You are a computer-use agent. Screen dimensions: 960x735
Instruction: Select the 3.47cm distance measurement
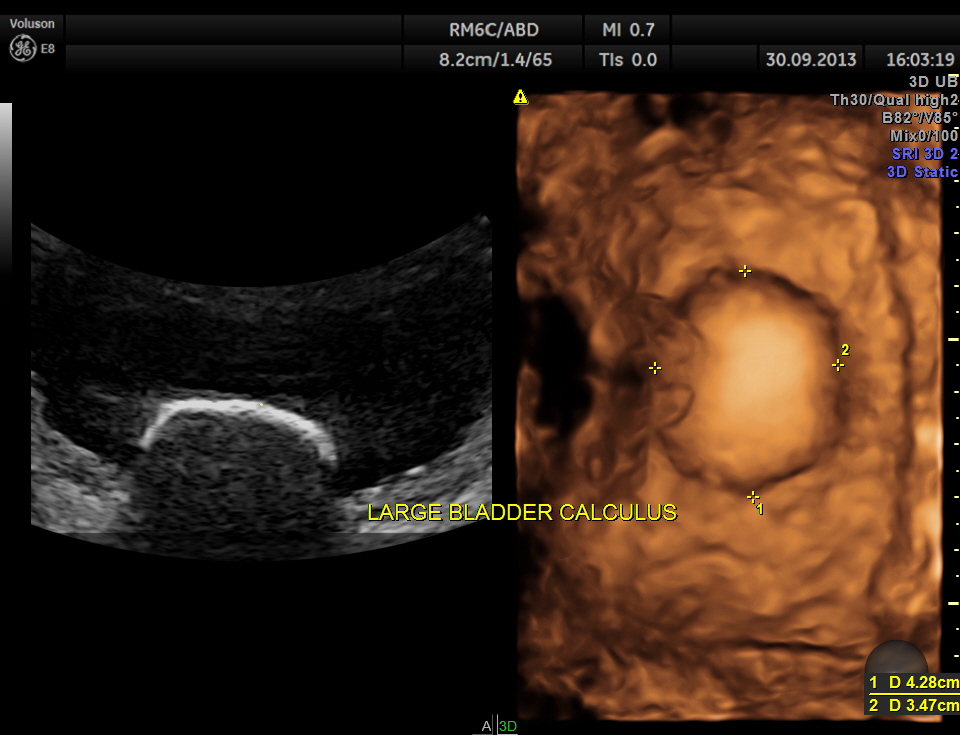(914, 706)
